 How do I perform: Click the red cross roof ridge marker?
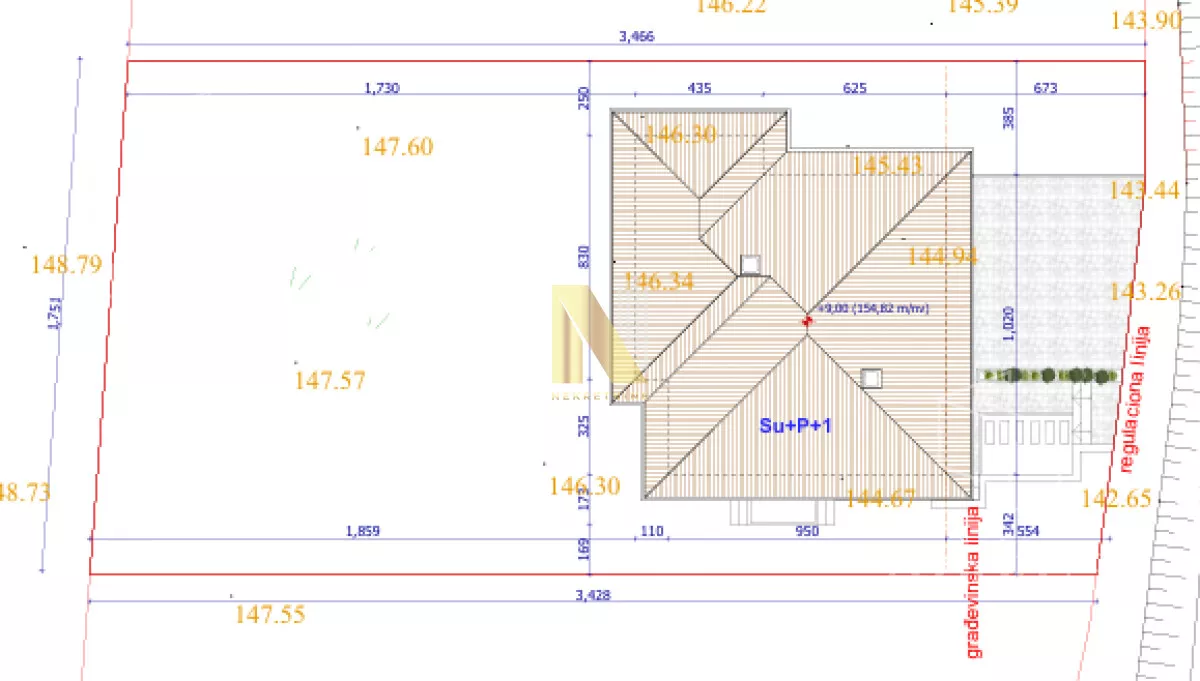(808, 321)
